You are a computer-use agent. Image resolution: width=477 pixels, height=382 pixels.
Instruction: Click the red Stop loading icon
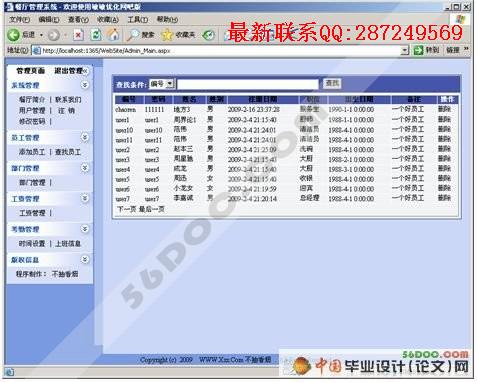click(x=78, y=35)
